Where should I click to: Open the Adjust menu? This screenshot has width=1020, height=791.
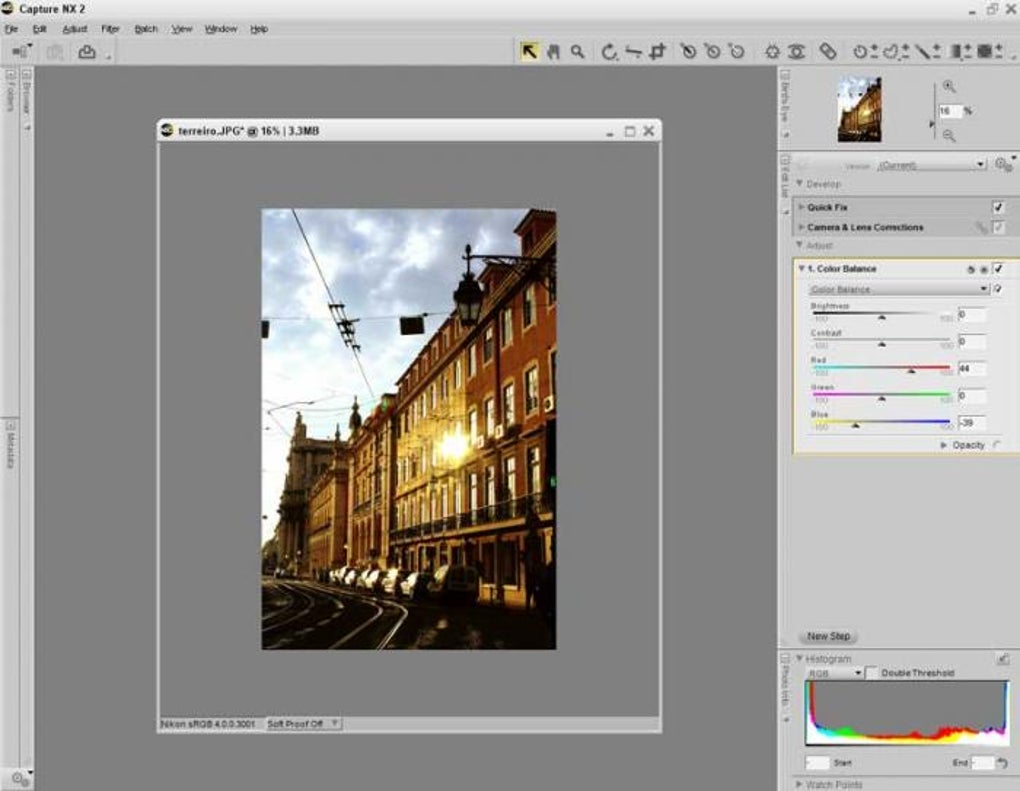pos(75,29)
